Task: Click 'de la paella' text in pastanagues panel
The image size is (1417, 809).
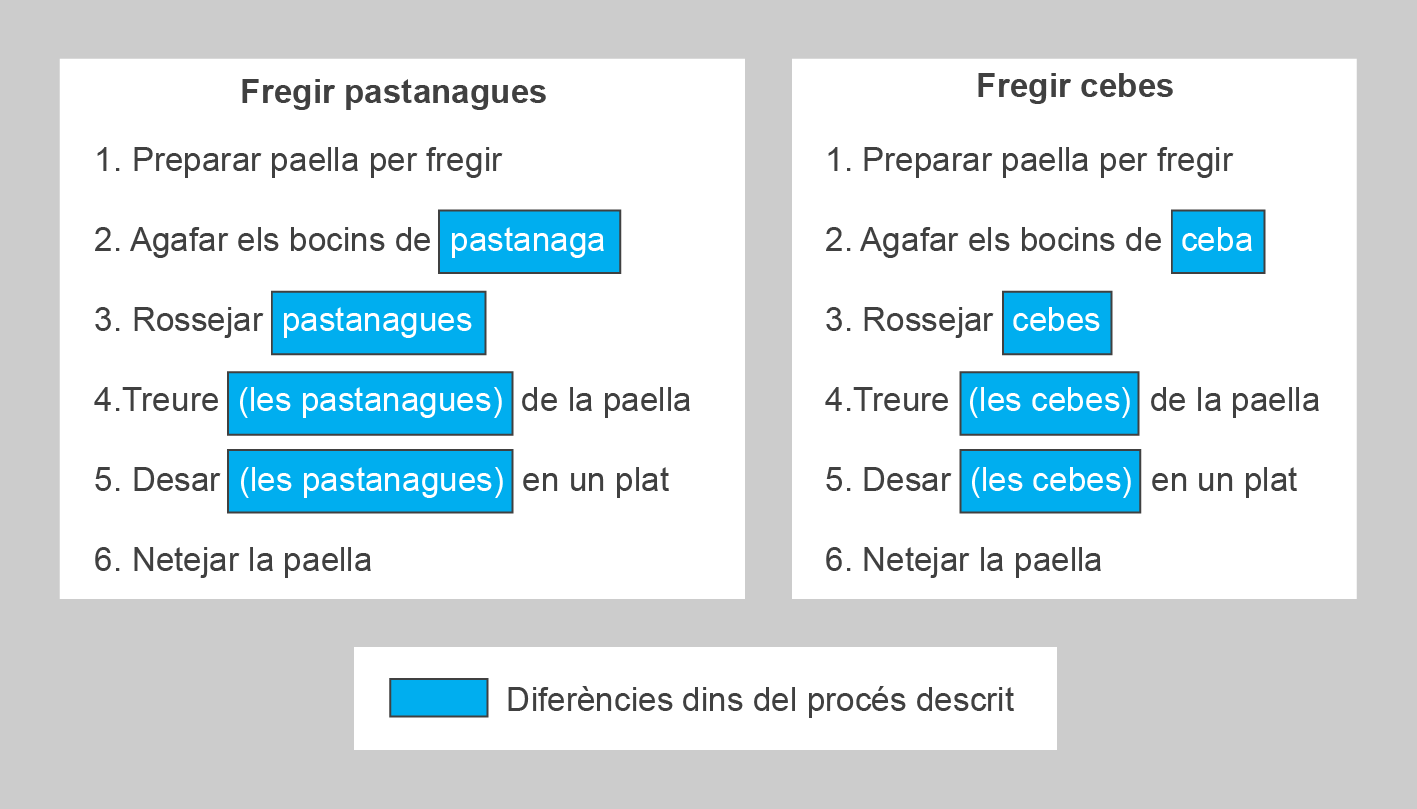Action: click(x=606, y=401)
